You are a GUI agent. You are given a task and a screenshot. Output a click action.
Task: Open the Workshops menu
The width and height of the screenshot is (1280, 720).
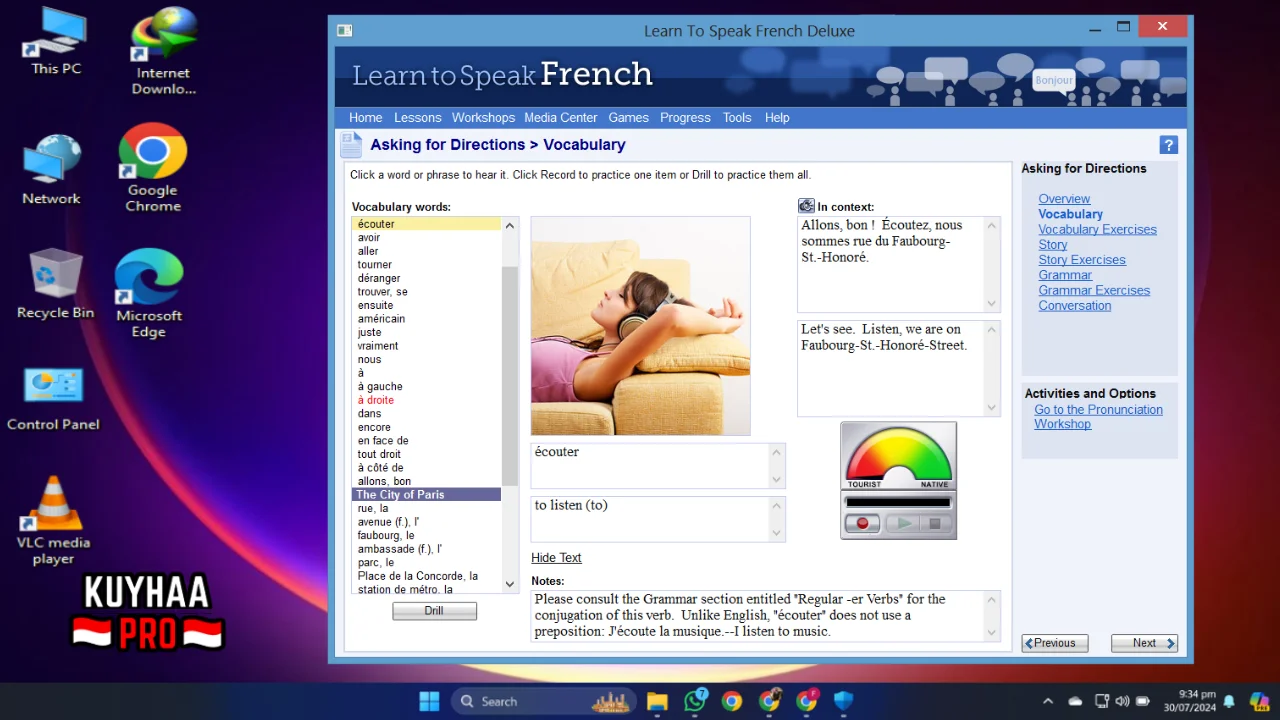point(483,118)
